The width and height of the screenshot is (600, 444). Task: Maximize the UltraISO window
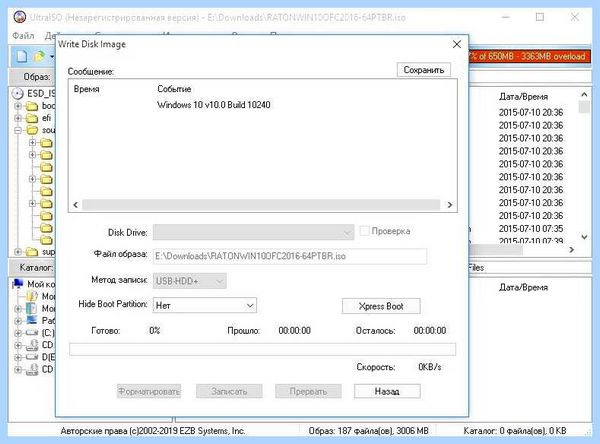(x=540, y=17)
